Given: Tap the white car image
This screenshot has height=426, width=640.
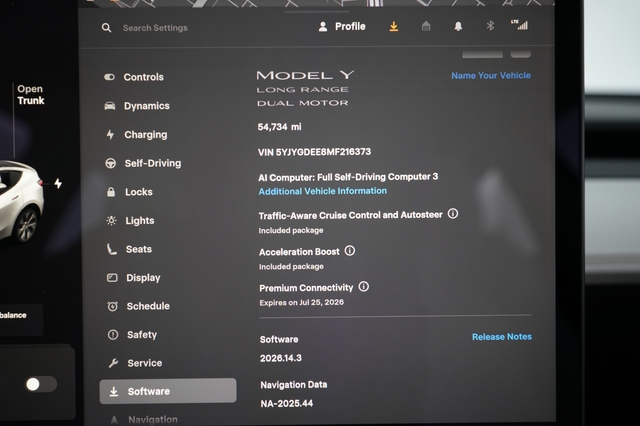Looking at the screenshot, I should click(21, 201).
